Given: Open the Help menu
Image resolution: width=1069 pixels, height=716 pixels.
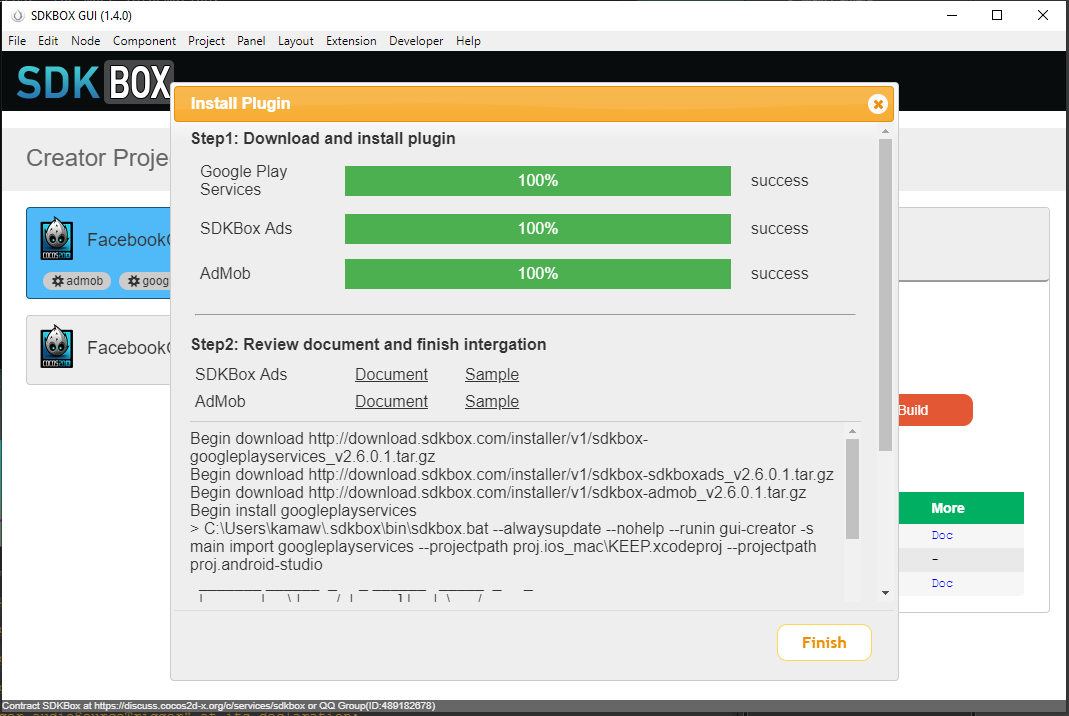Looking at the screenshot, I should point(468,41).
